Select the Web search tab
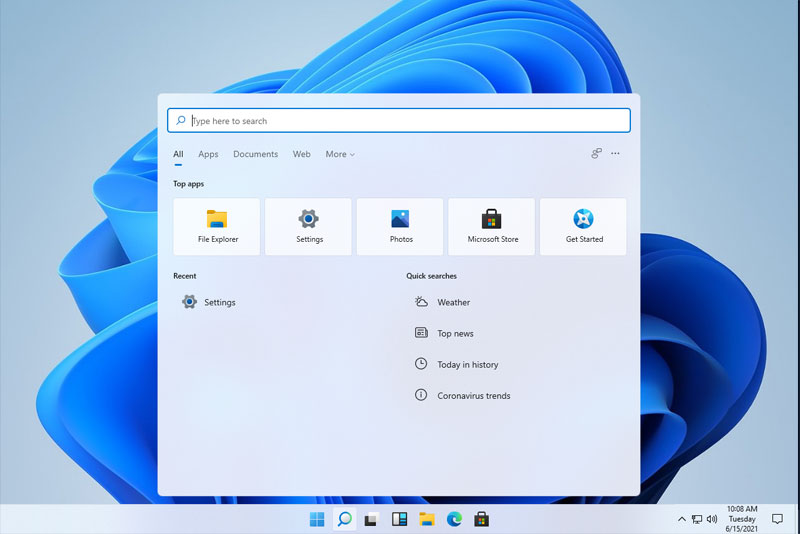 301,154
